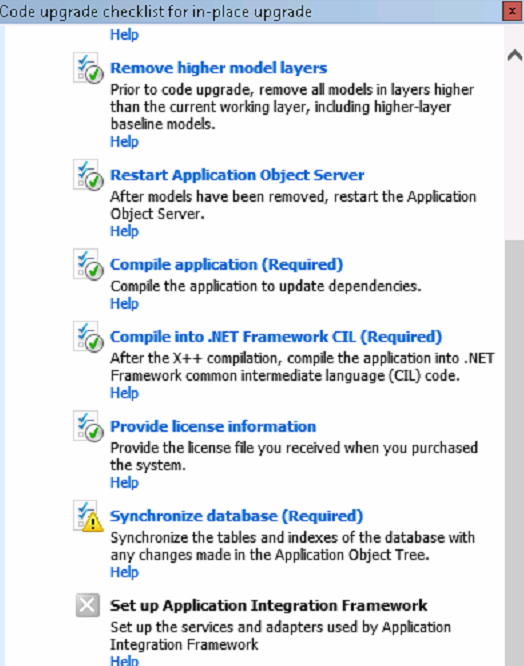Open Compile into .NET Framework CIL step

[276, 337]
